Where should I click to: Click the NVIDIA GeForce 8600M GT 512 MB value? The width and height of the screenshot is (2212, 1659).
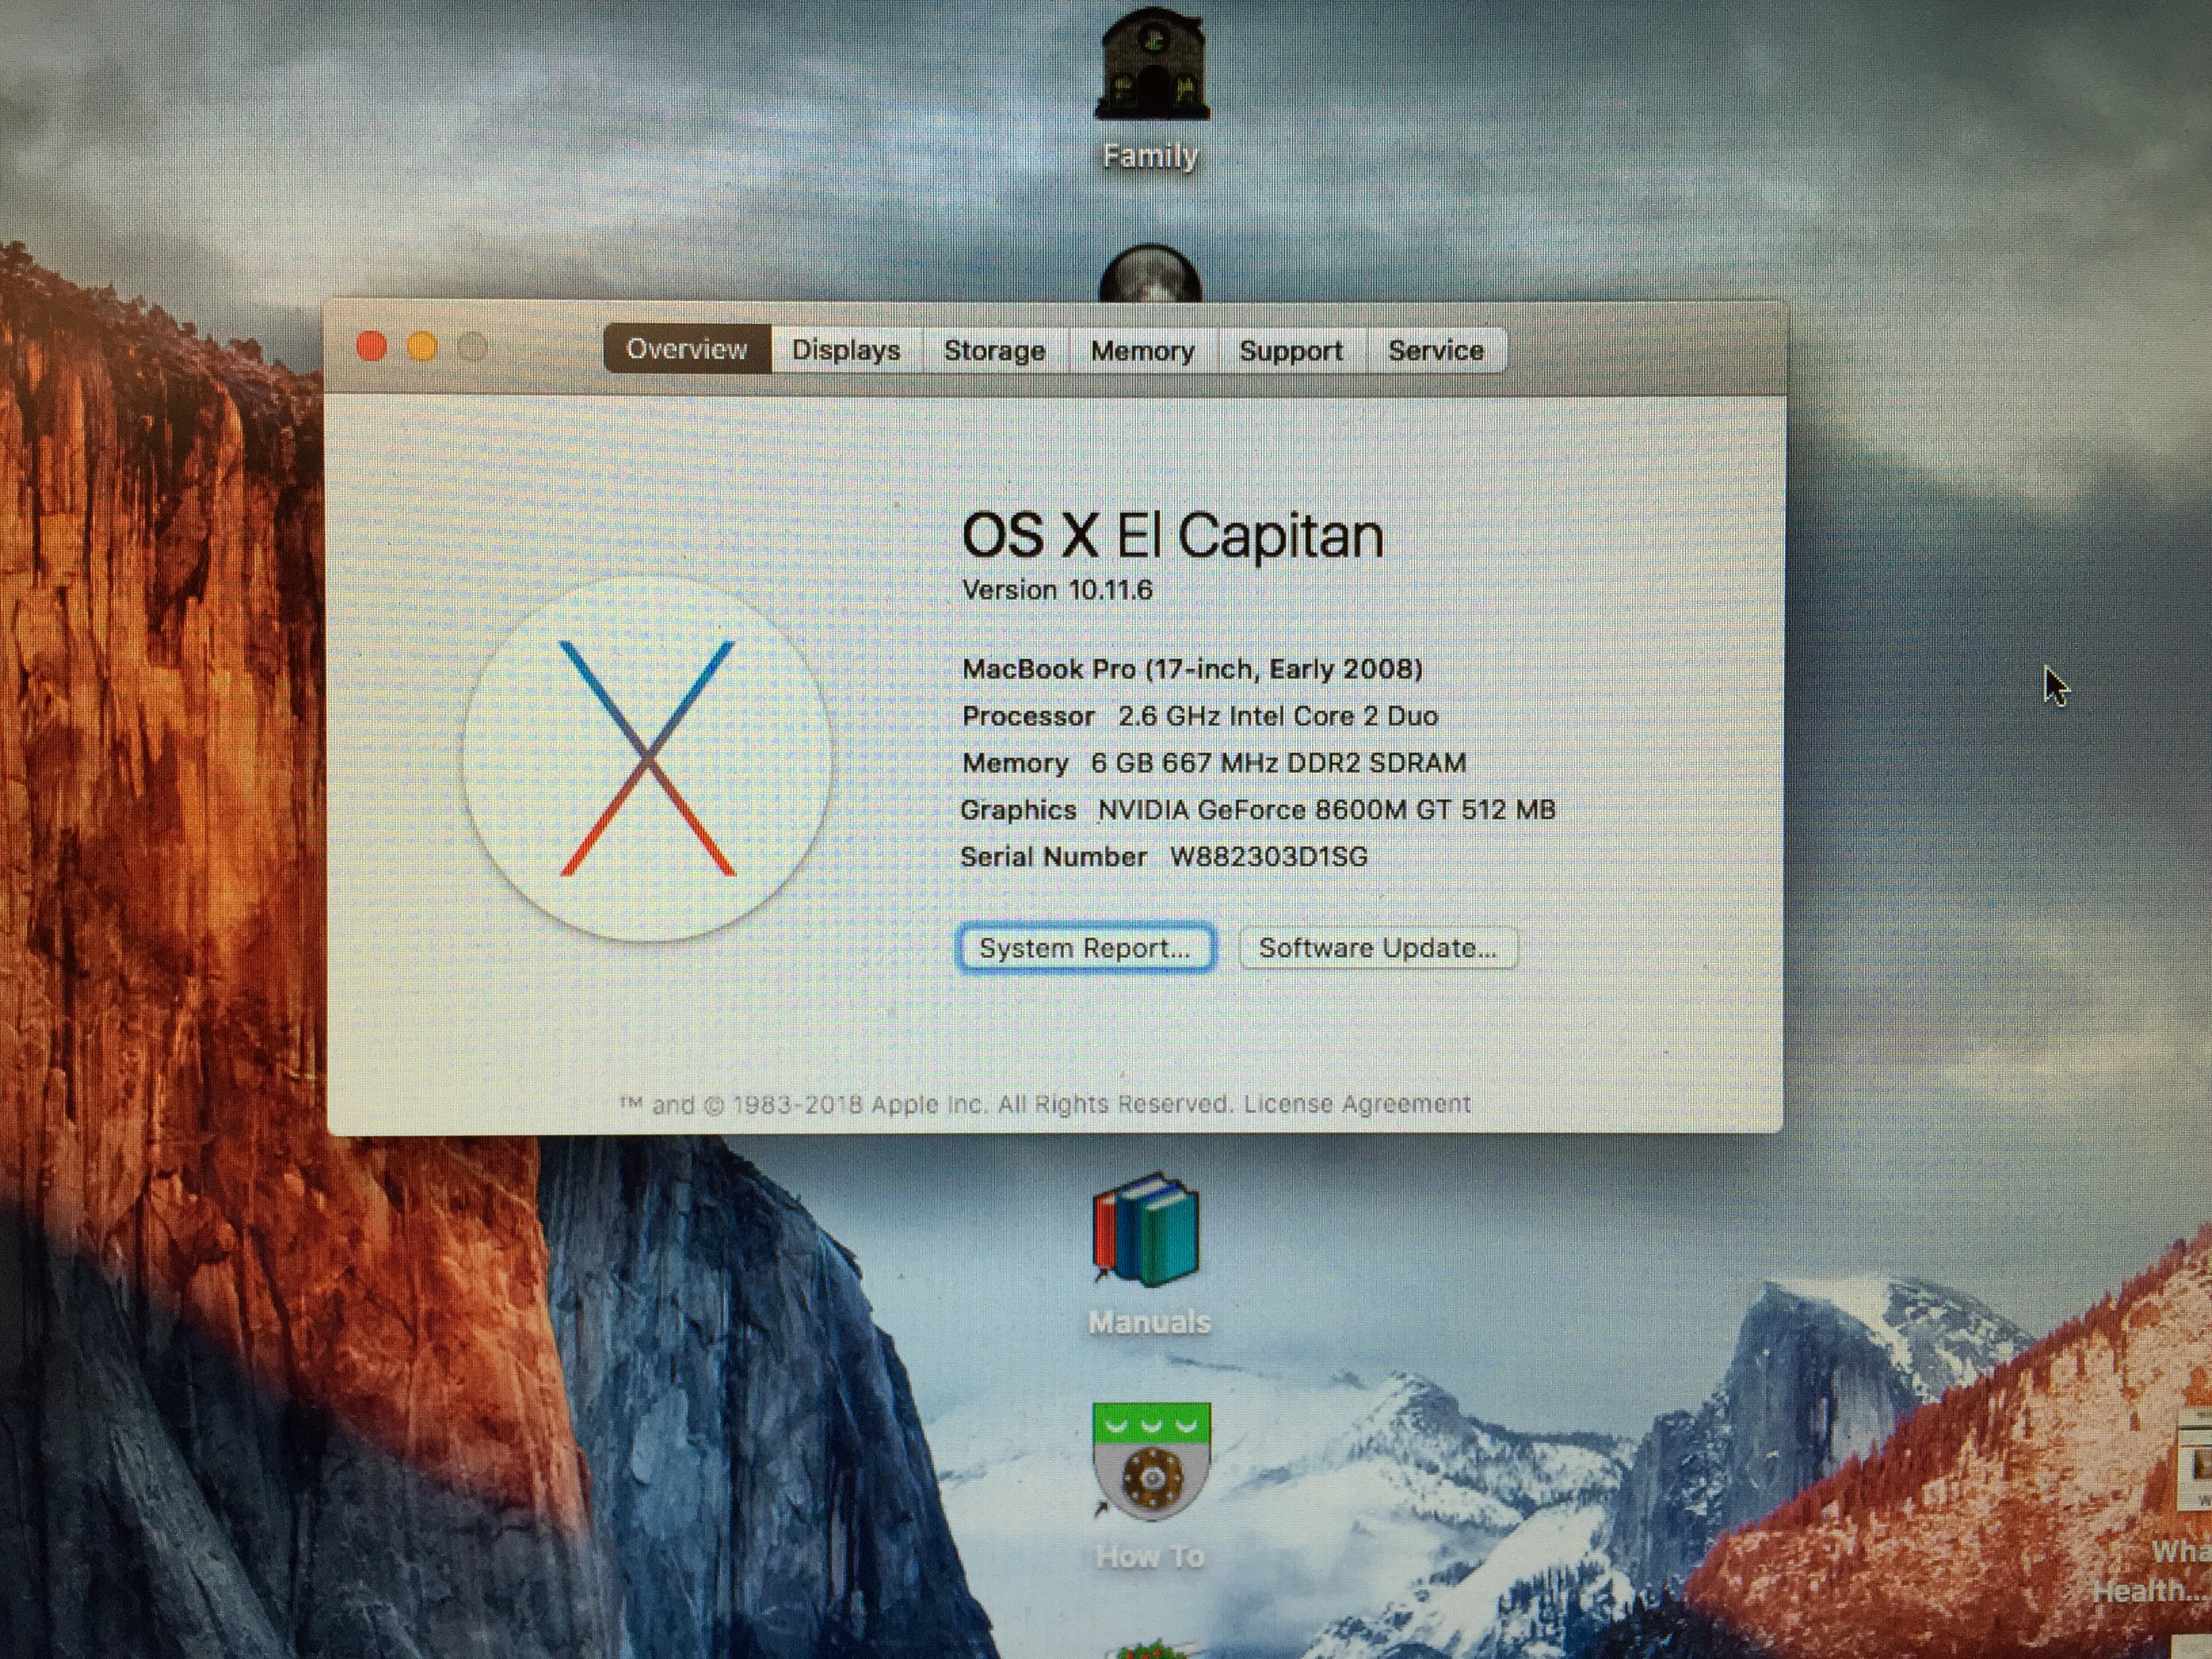[1327, 810]
